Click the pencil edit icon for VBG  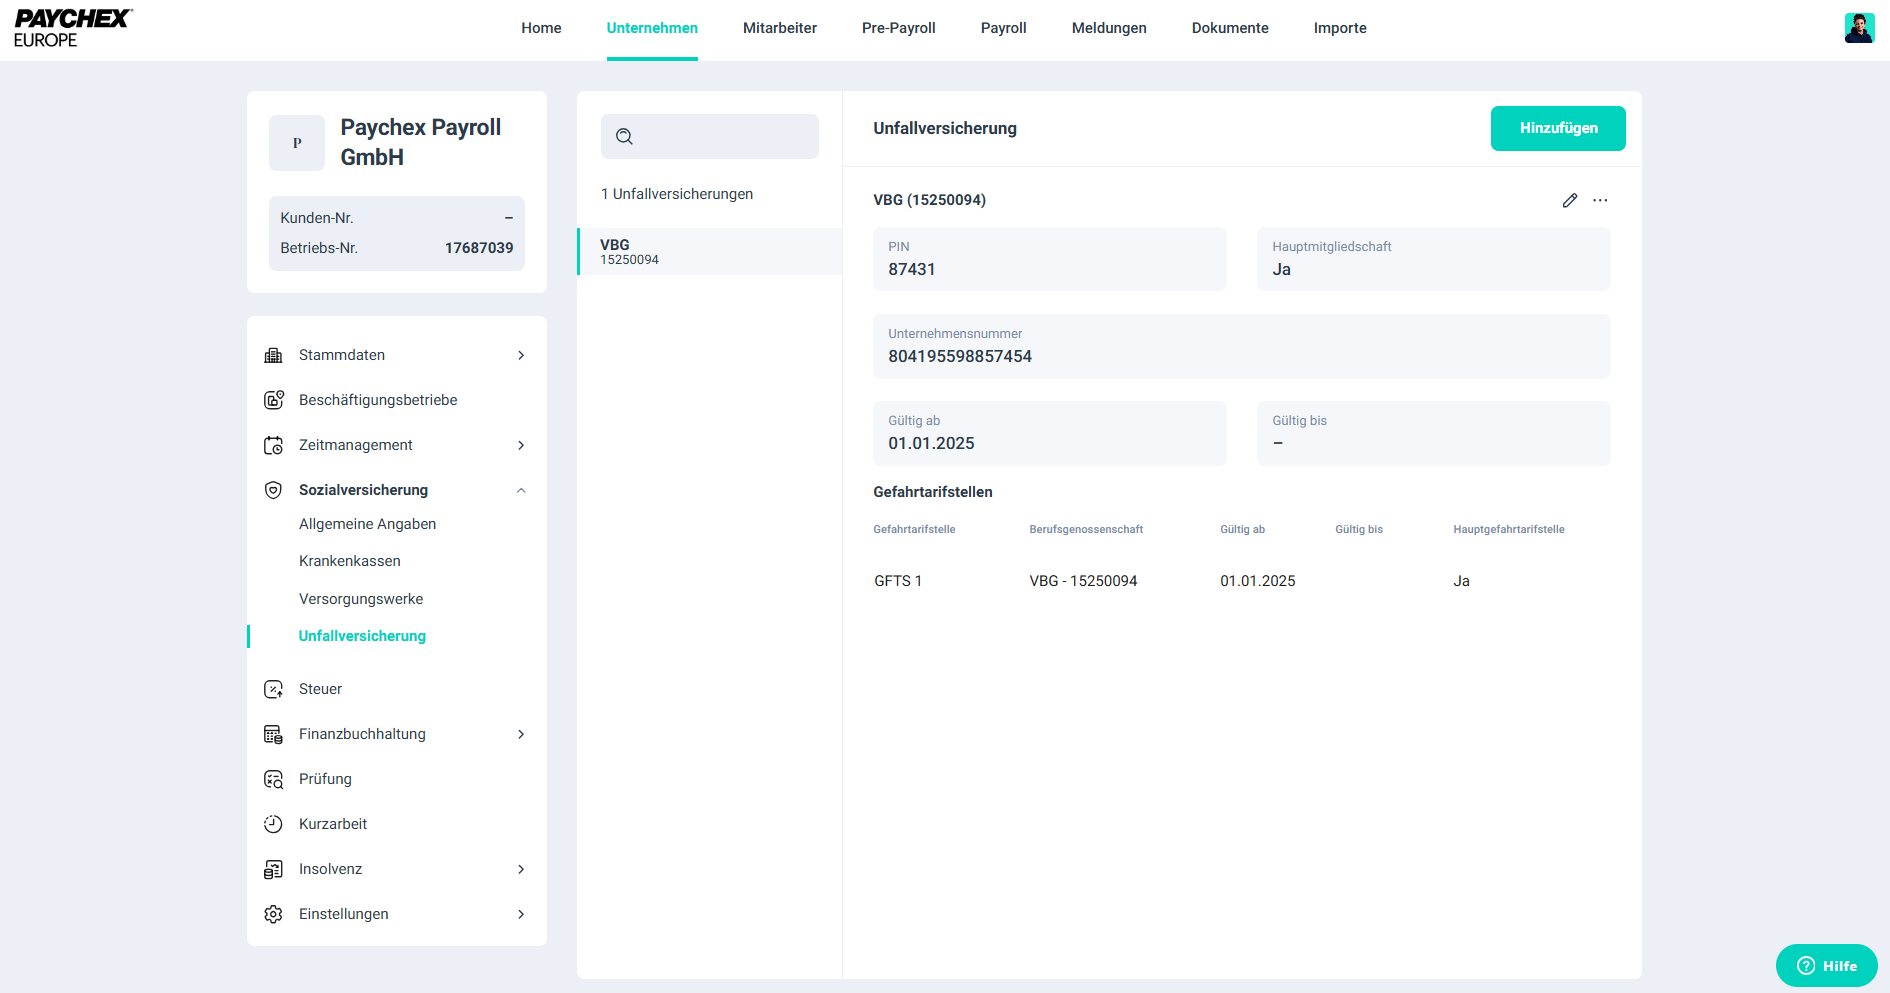1569,200
